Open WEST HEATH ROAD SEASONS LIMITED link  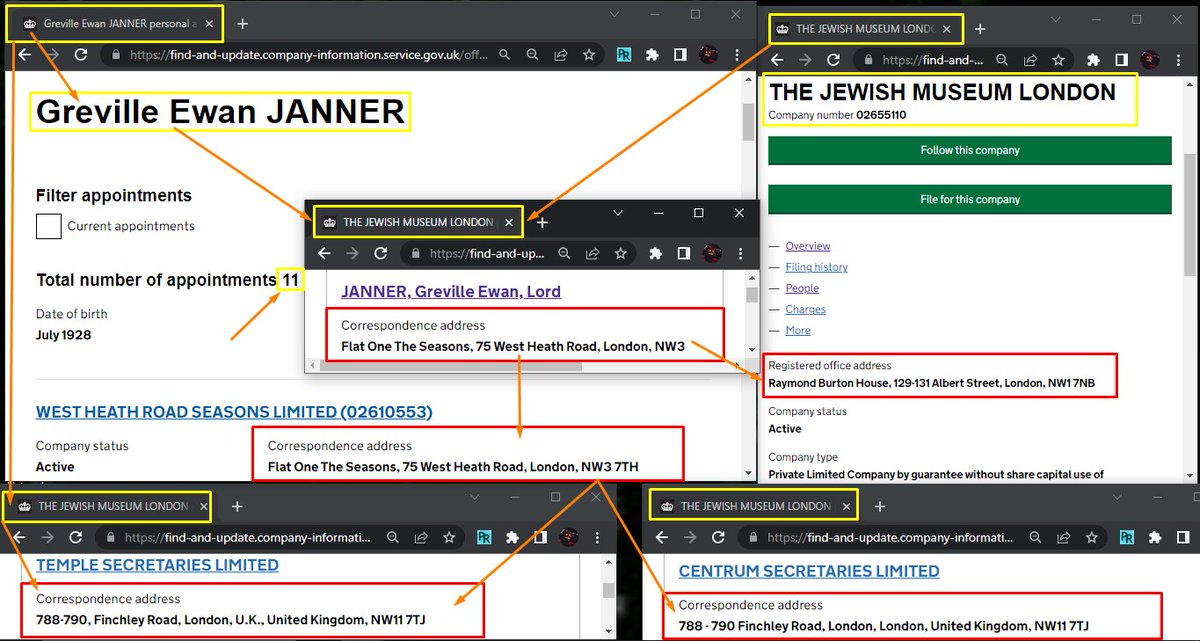[x=234, y=412]
